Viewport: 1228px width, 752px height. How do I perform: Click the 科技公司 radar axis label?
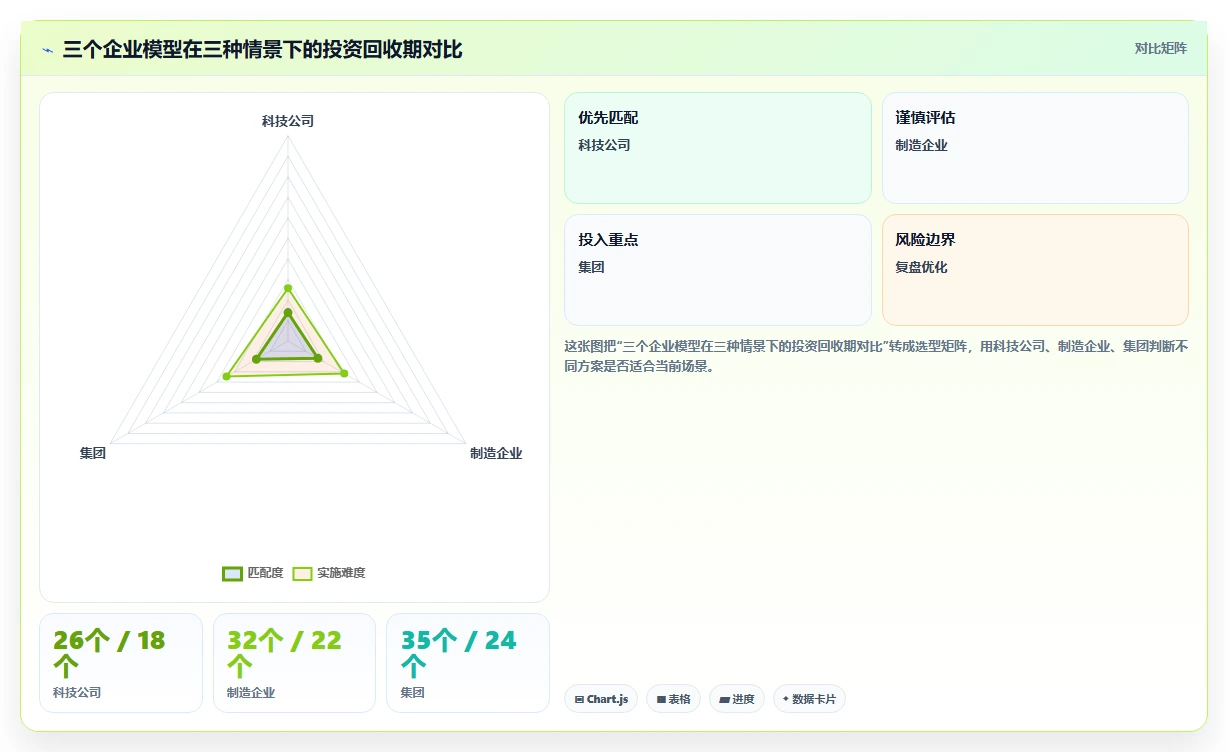coord(288,121)
